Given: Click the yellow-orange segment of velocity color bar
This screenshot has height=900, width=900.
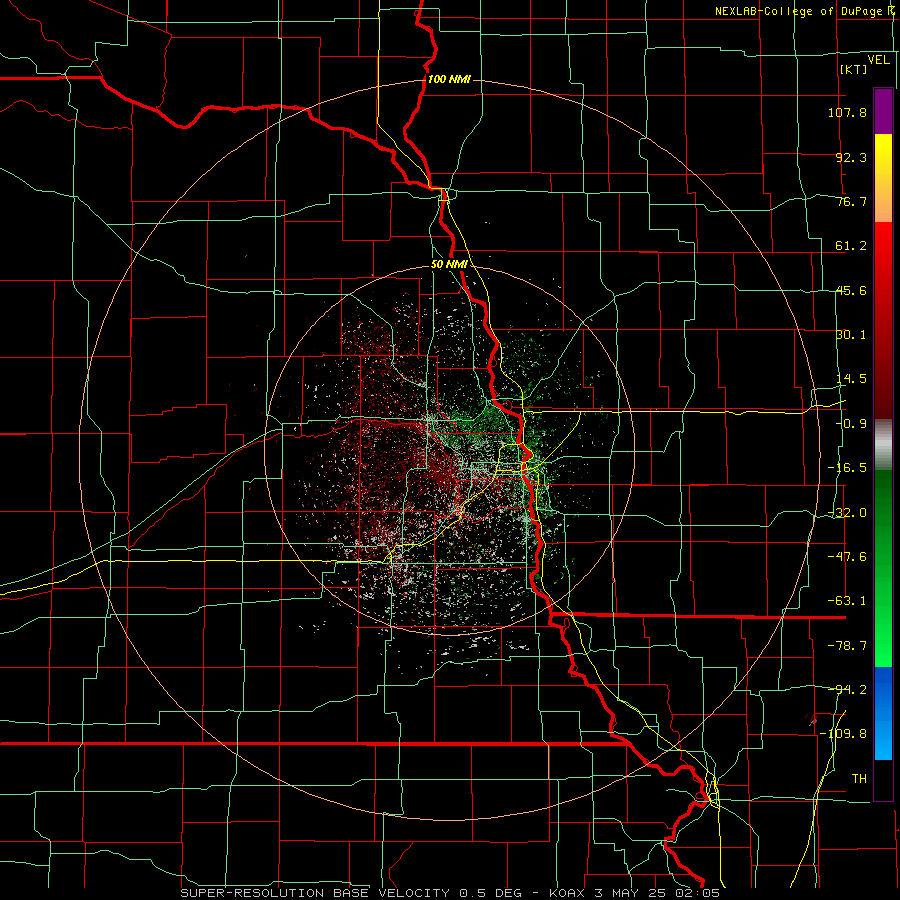Looking at the screenshot, I should tap(883, 178).
